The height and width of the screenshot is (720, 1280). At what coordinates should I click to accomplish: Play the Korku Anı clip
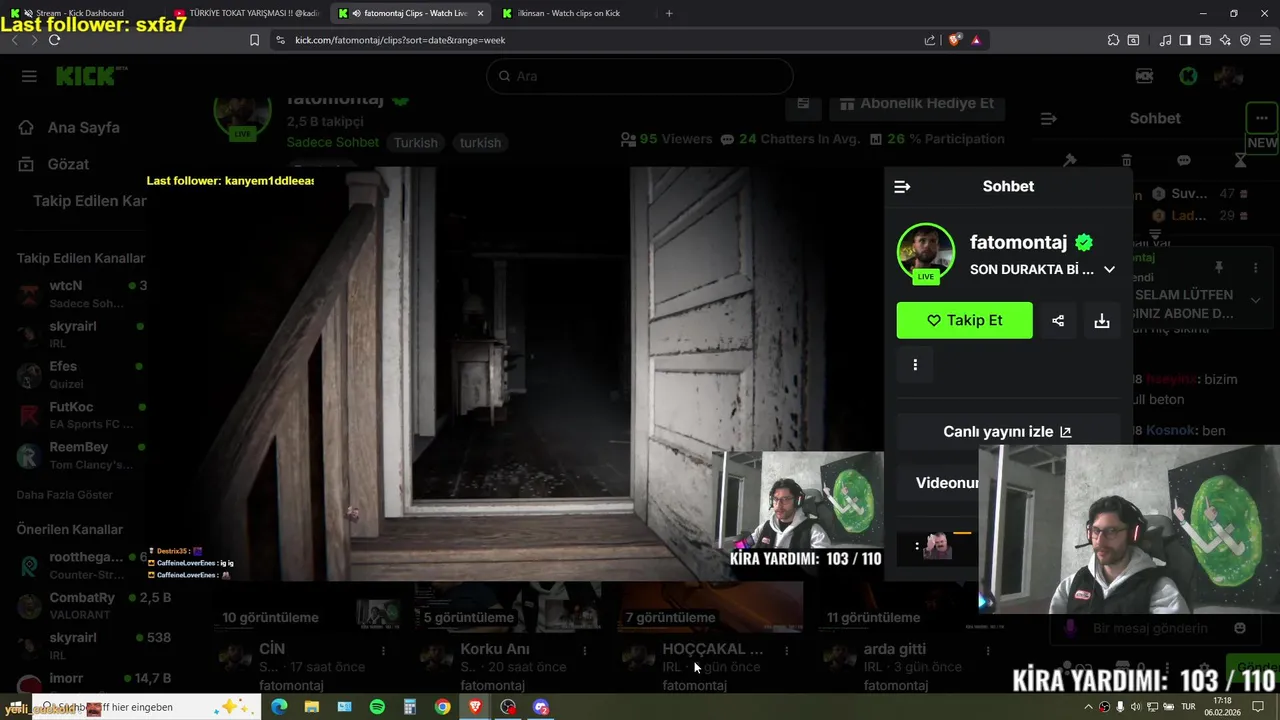pos(495,649)
